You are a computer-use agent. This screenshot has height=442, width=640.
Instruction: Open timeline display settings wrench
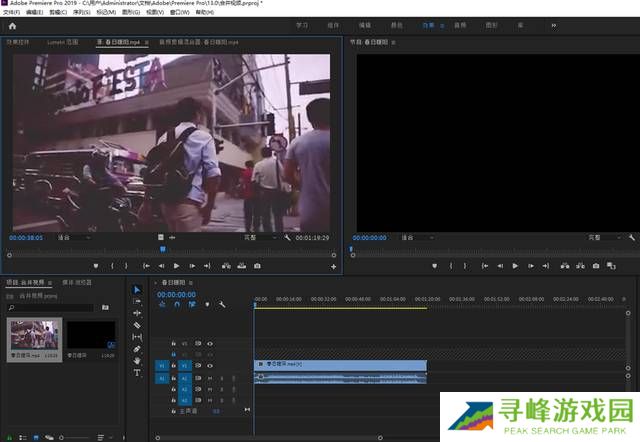point(222,304)
